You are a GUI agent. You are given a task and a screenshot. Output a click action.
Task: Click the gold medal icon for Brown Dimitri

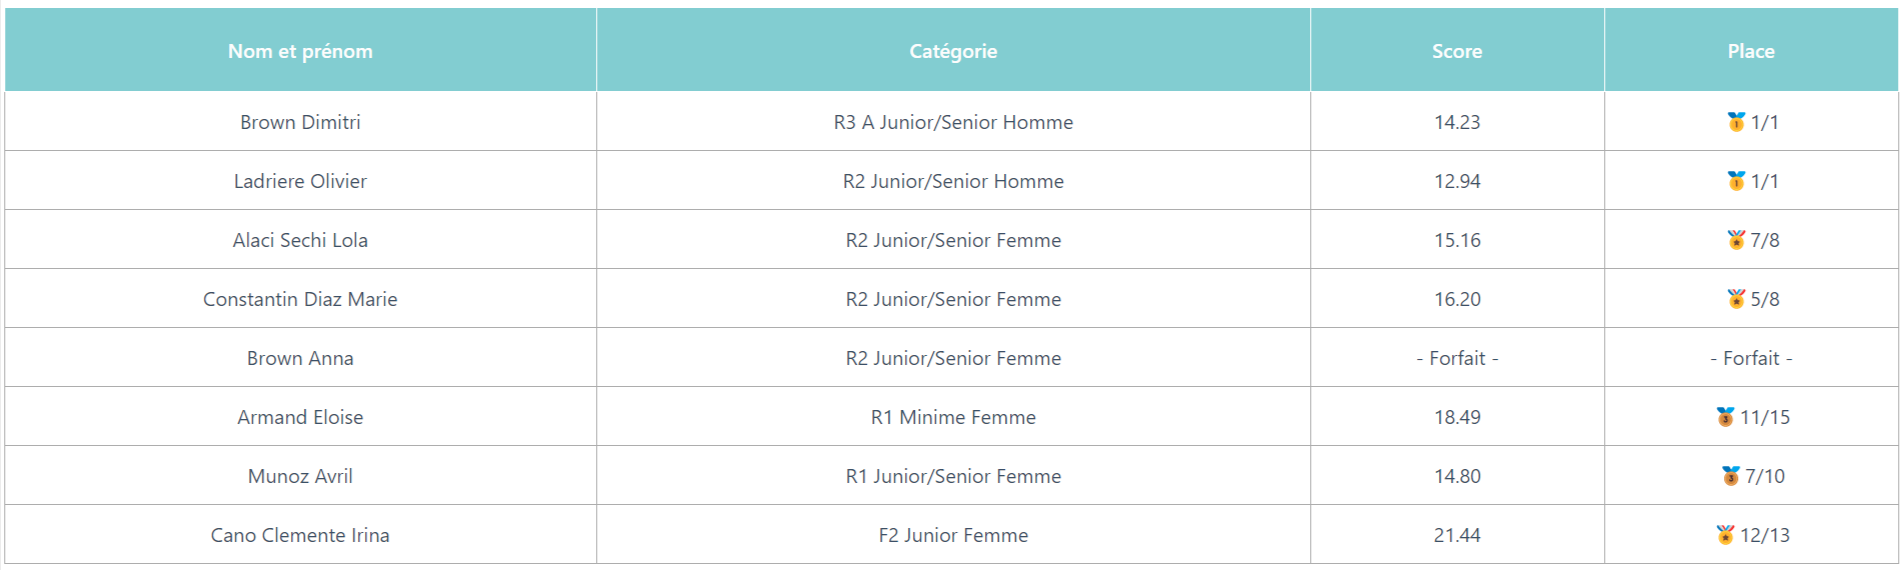tap(1736, 122)
